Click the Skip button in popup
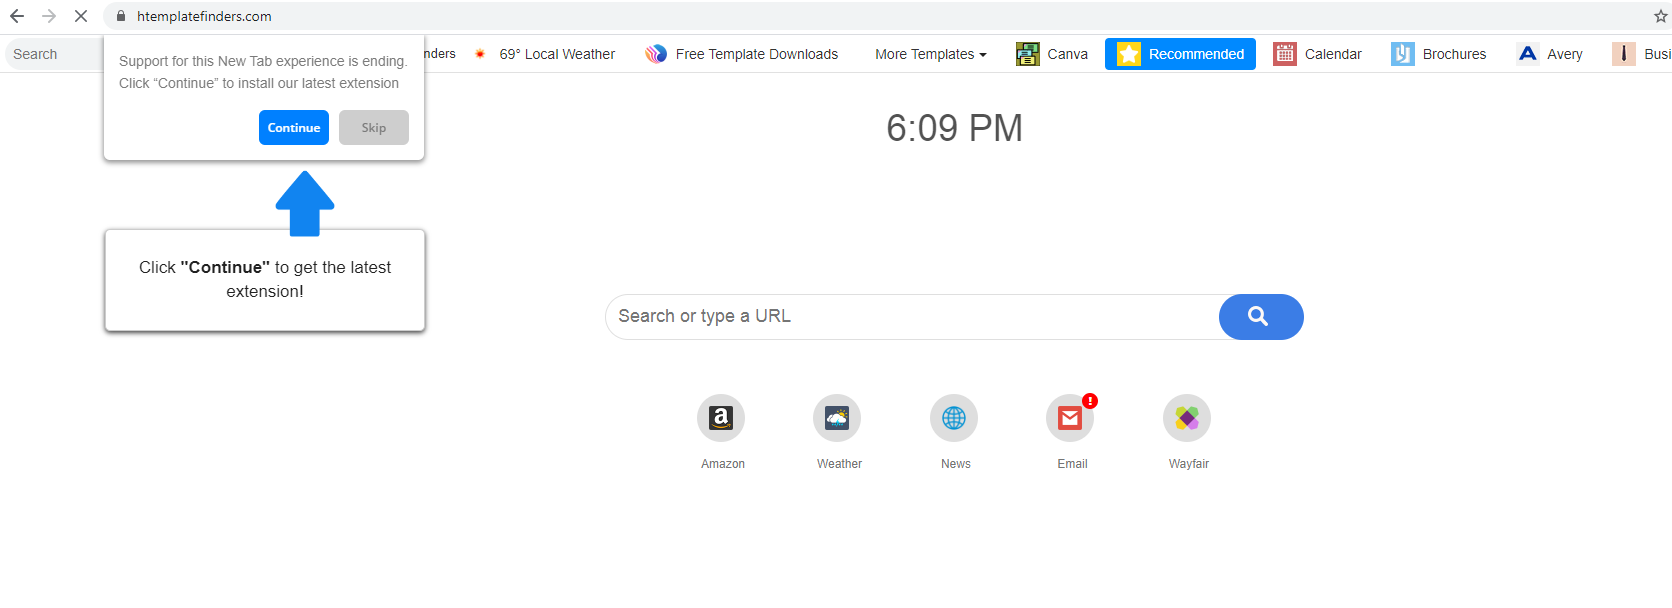Screen dimensions: 1672x608 (374, 127)
